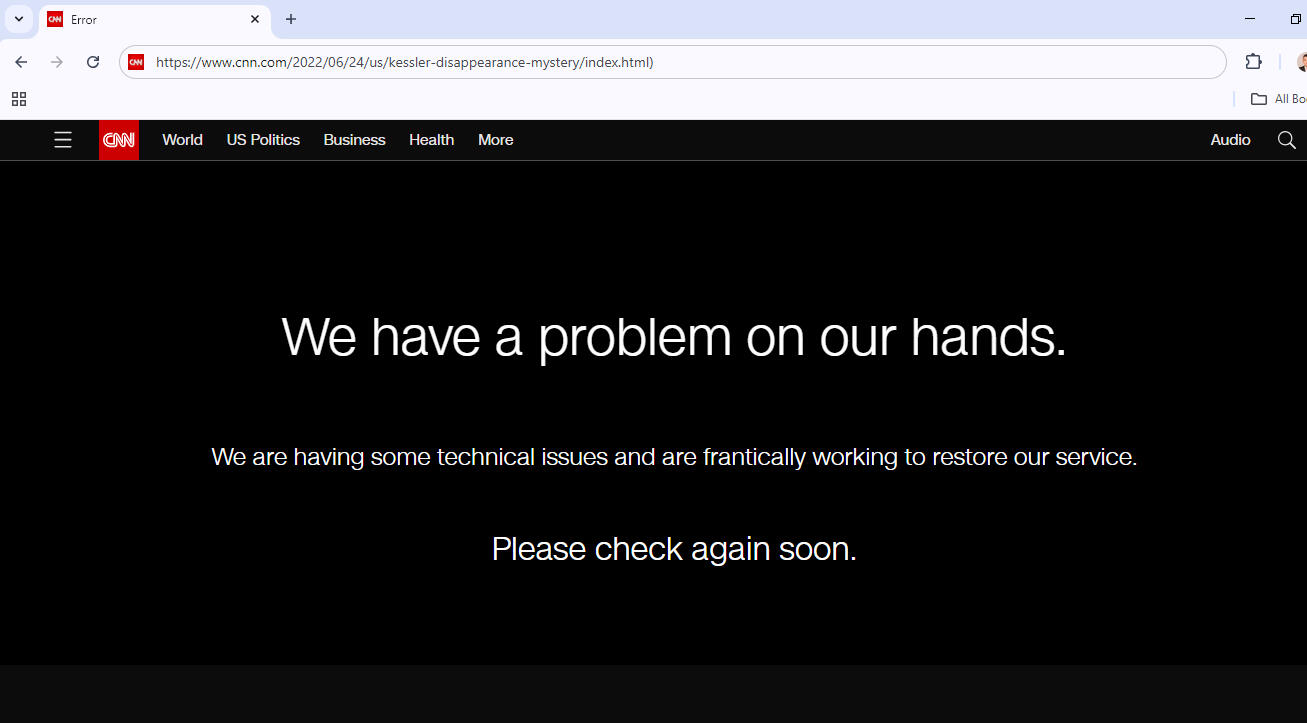Viewport: 1307px width, 723px height.
Task: Open a new browser tab
Action: click(291, 19)
